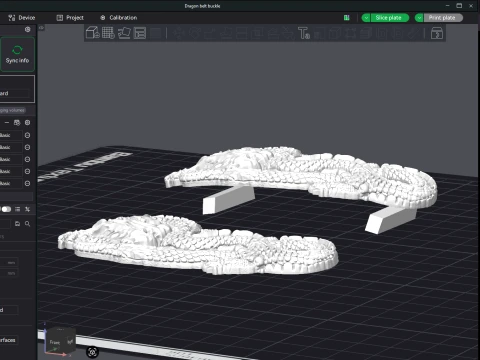480x360 pixels.
Task: Click the Auto orient toolbar icon
Action: tap(124, 33)
